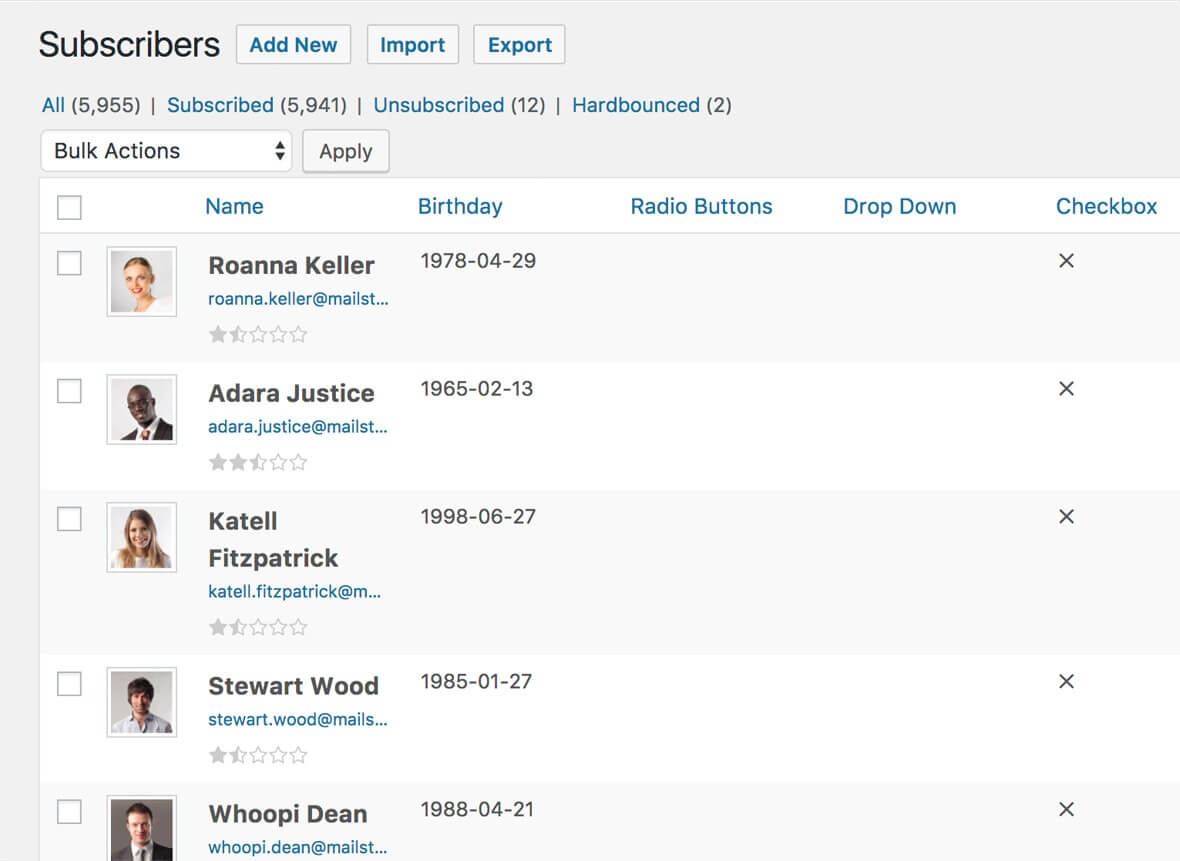The height and width of the screenshot is (861, 1180).
Task: Toggle the select-all checkbox in table header
Action: tap(69, 208)
